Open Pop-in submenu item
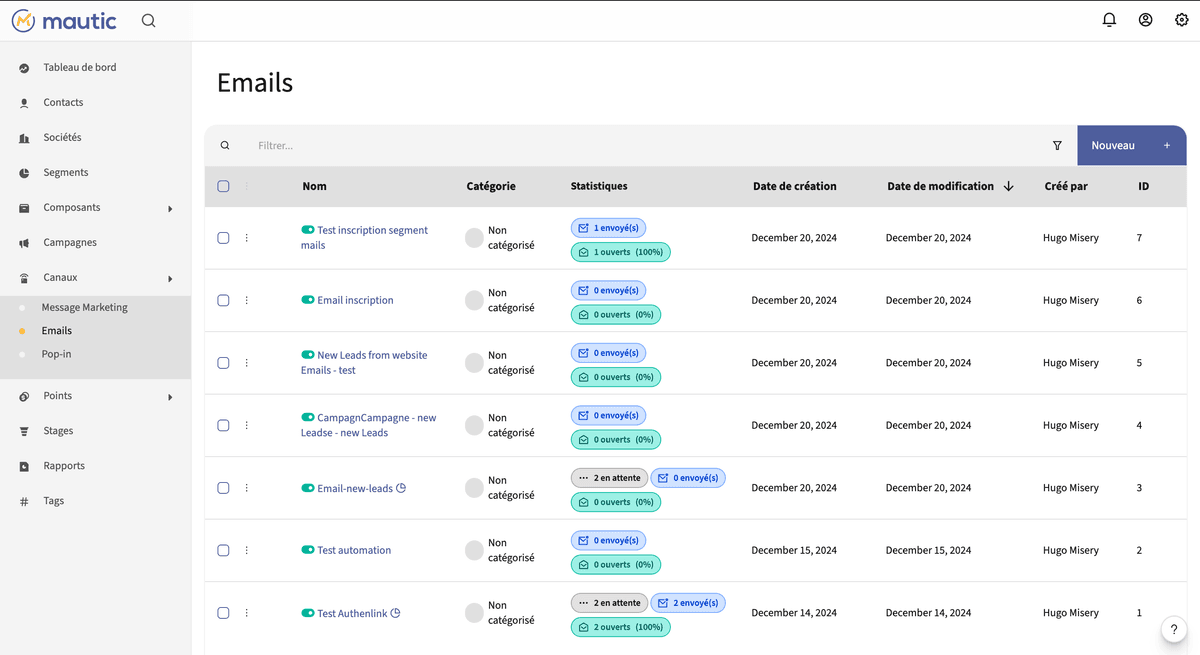Screen dimensions: 1200x655 (x=57, y=354)
